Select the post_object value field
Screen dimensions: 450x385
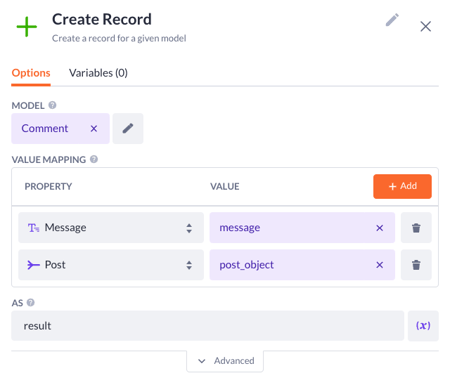(302, 265)
